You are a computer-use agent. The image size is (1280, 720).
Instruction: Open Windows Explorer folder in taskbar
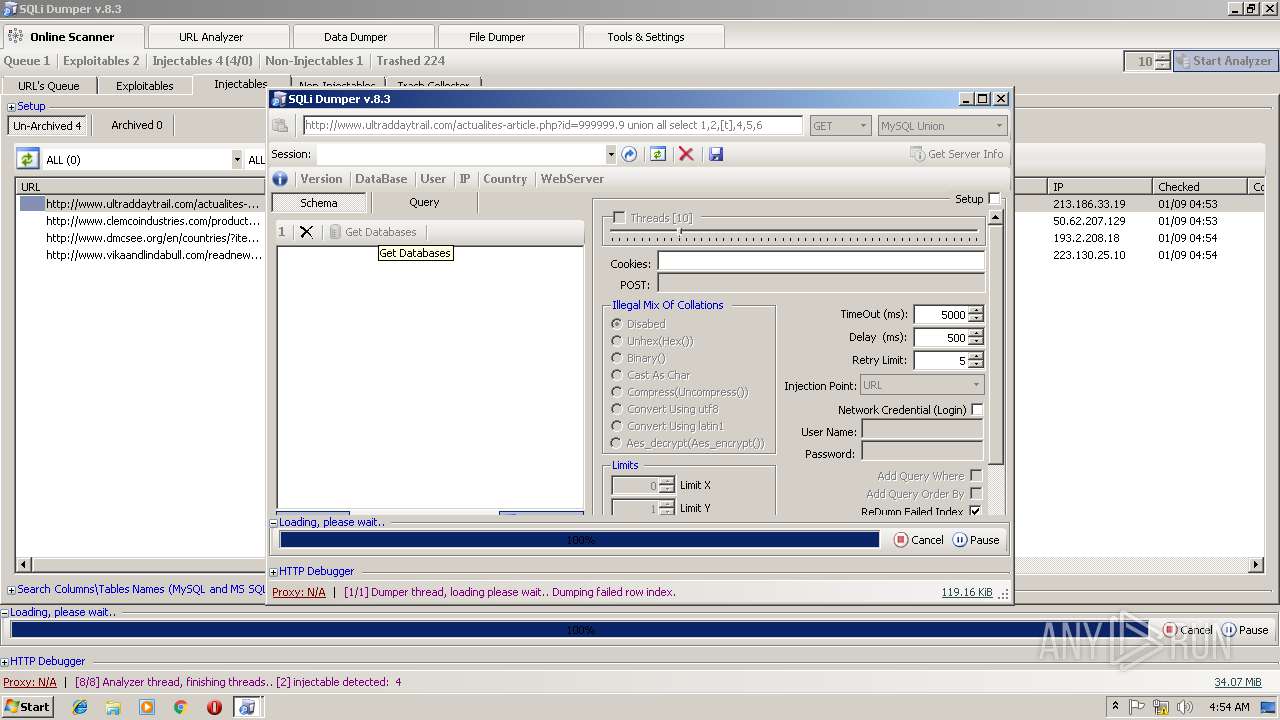point(113,707)
